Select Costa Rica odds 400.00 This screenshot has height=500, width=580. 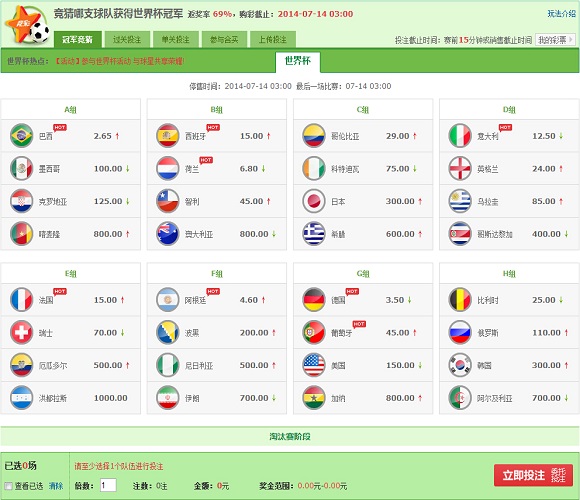point(546,234)
